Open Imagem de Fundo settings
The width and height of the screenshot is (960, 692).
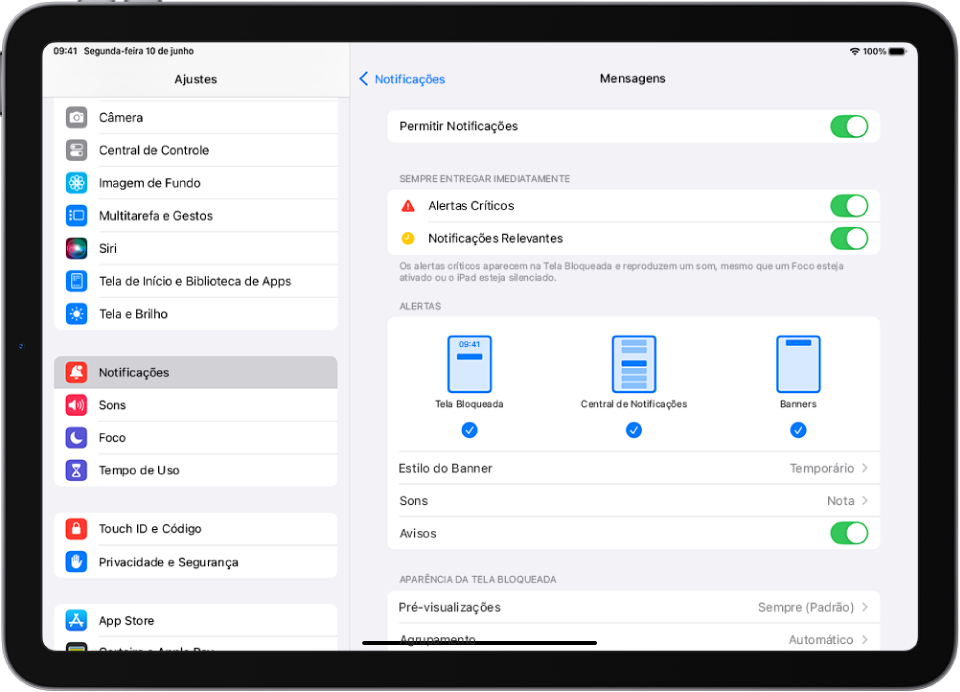(x=196, y=182)
